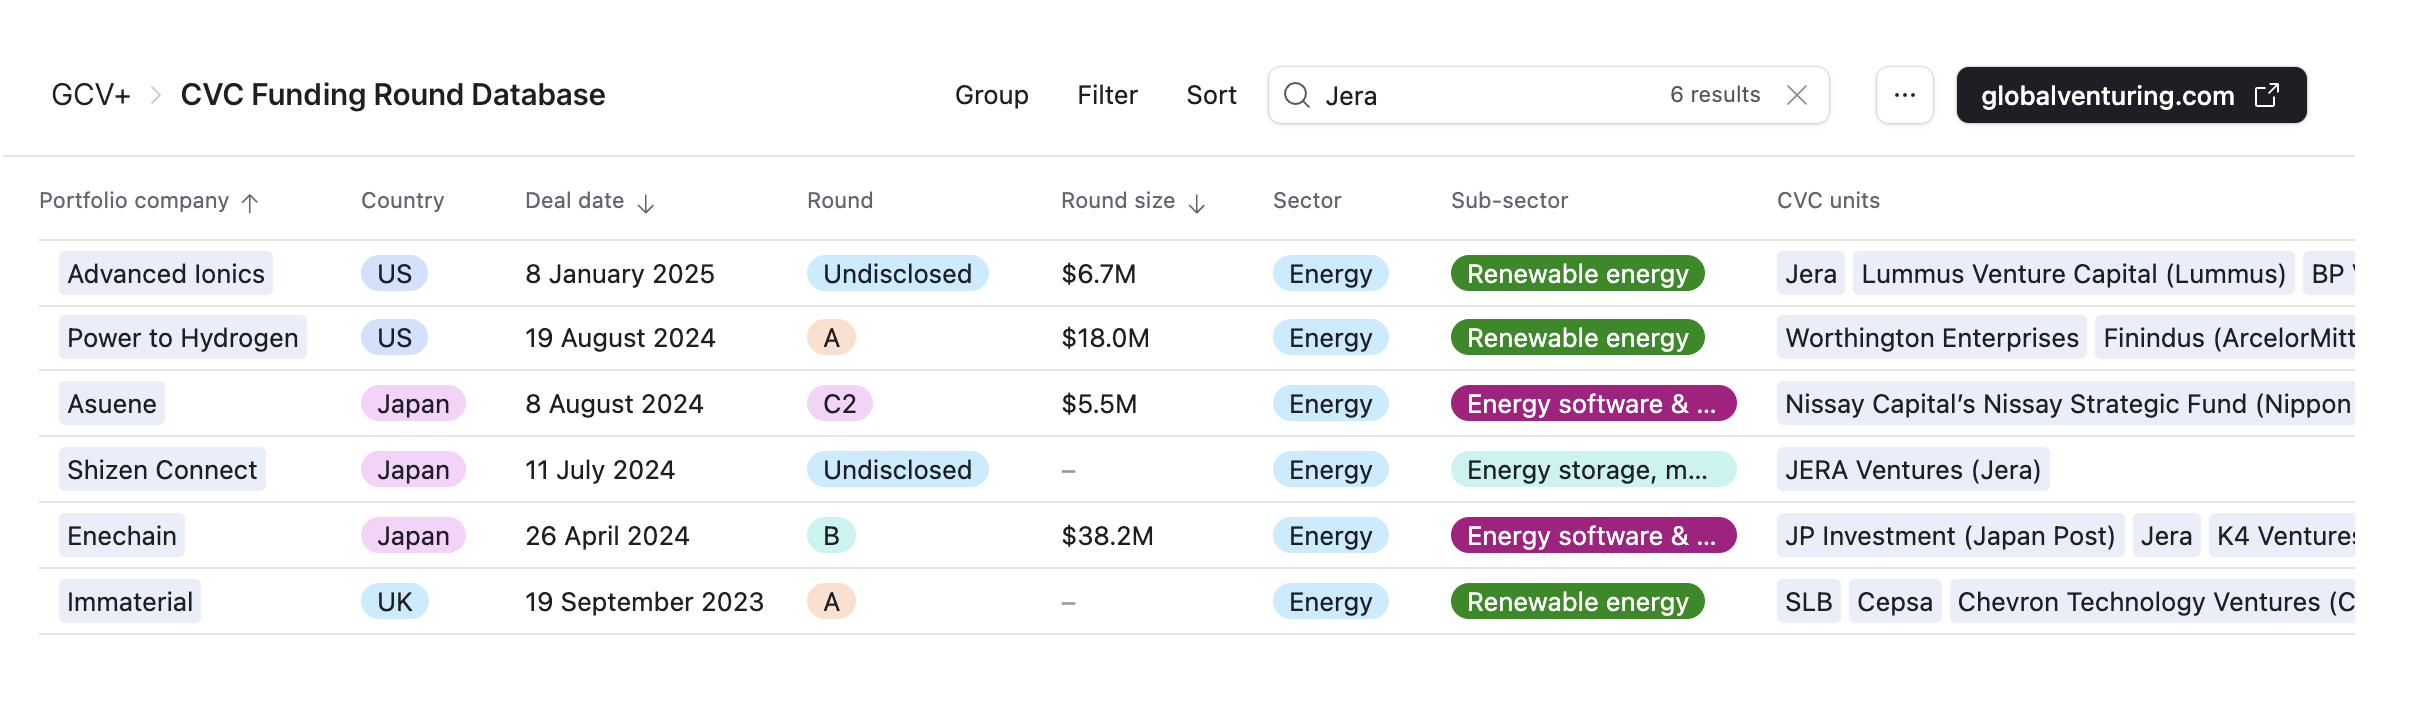This screenshot has height=728, width=2416.
Task: Click the Portfolio company sort arrow
Action: point(250,203)
